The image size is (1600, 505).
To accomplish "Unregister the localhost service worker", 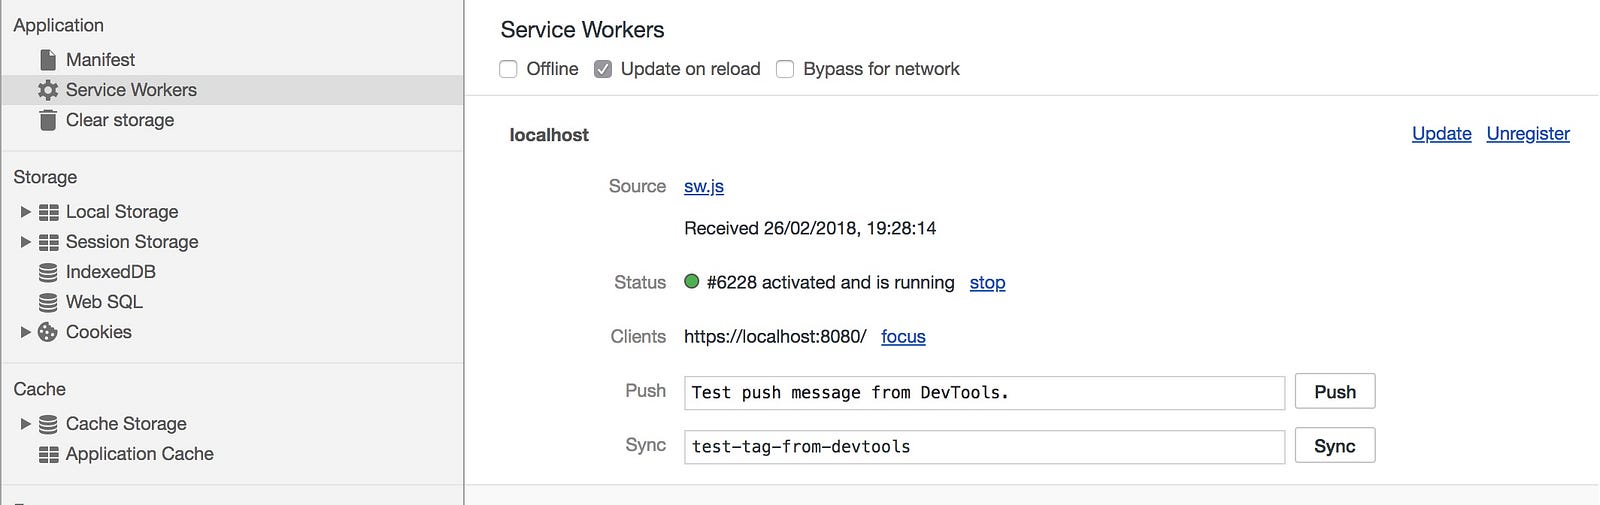I will (x=1528, y=134).
